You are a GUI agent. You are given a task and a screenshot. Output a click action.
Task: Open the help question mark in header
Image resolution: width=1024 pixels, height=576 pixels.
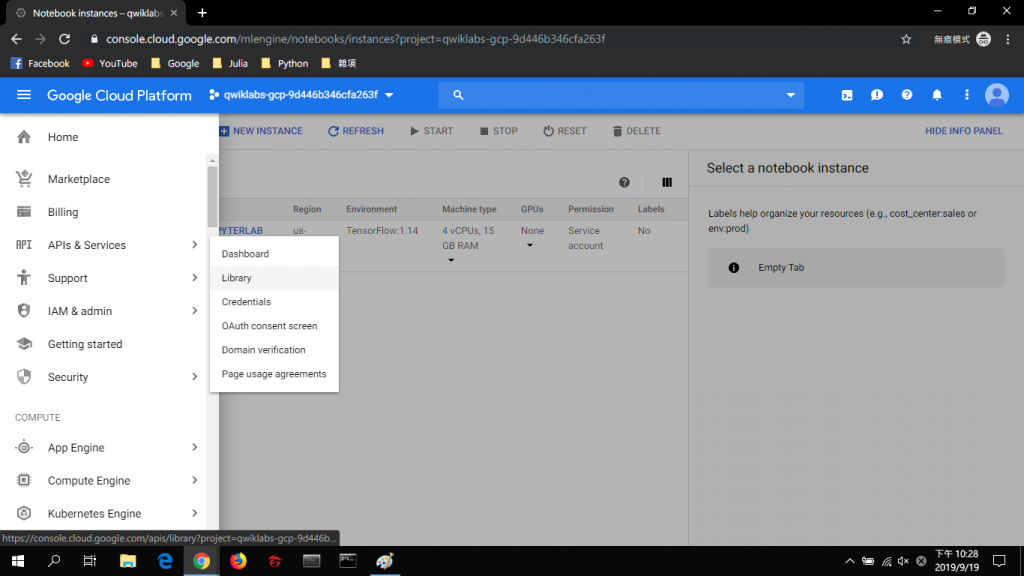click(907, 95)
